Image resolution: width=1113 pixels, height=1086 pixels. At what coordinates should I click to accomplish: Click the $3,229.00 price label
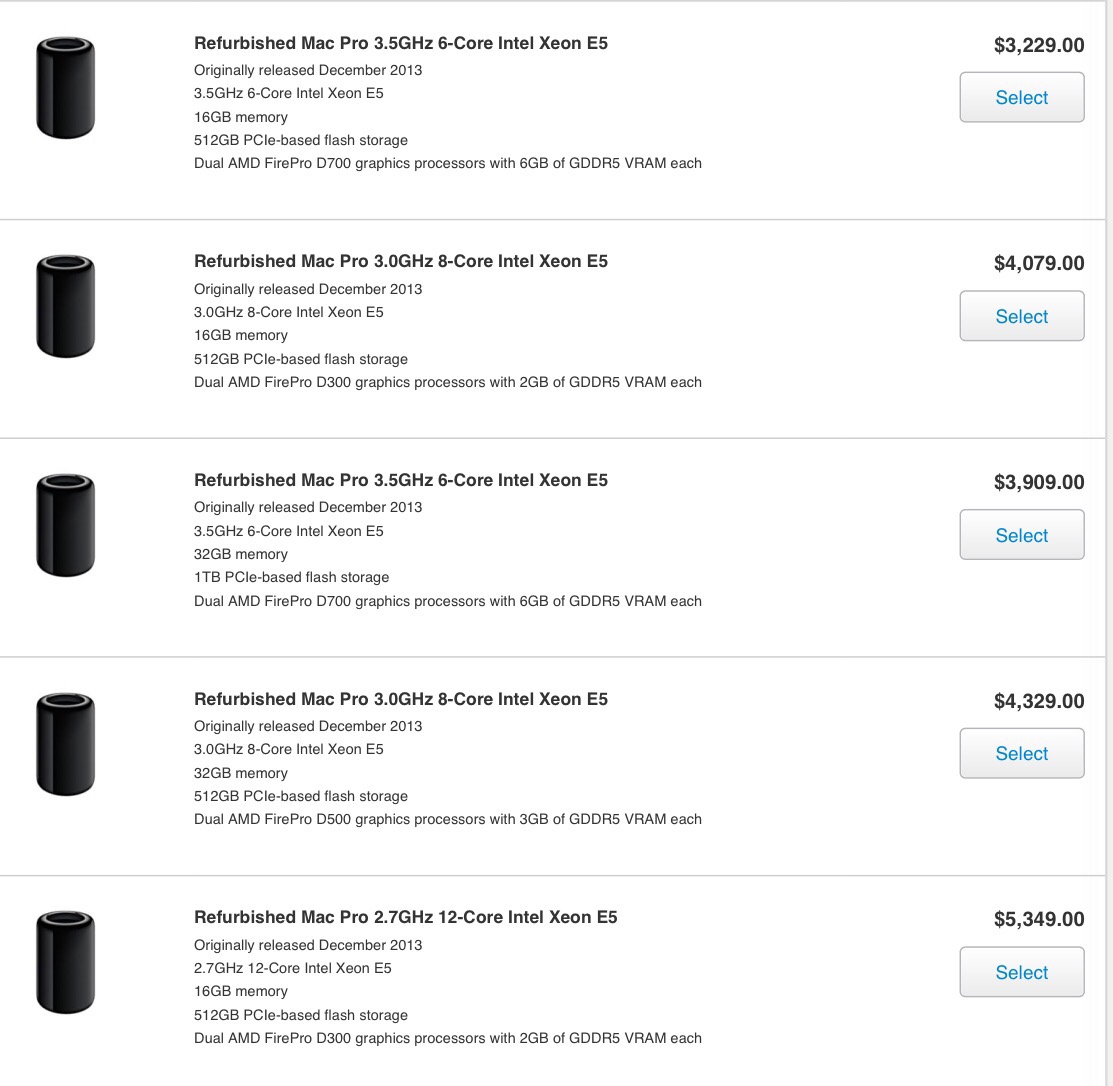click(1039, 45)
